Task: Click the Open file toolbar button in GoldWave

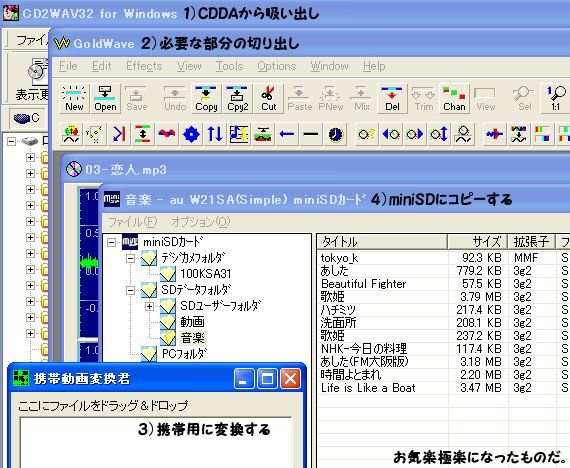Action: [105, 99]
